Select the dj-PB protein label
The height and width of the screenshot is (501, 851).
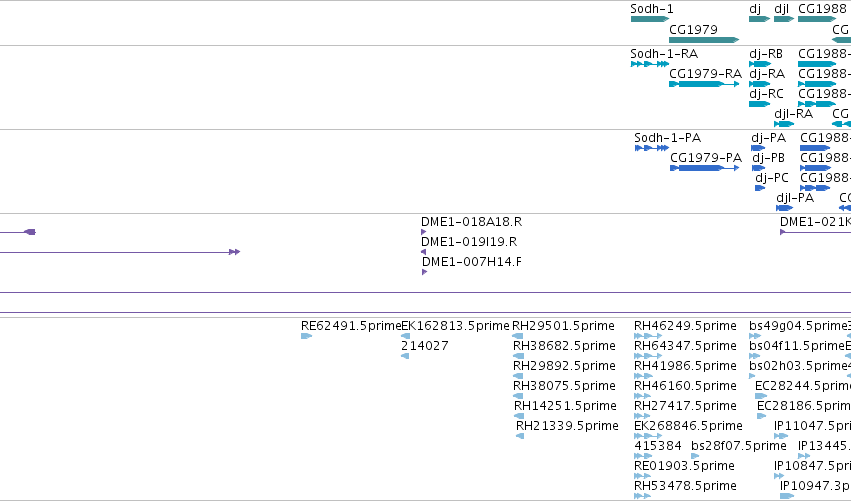769,157
